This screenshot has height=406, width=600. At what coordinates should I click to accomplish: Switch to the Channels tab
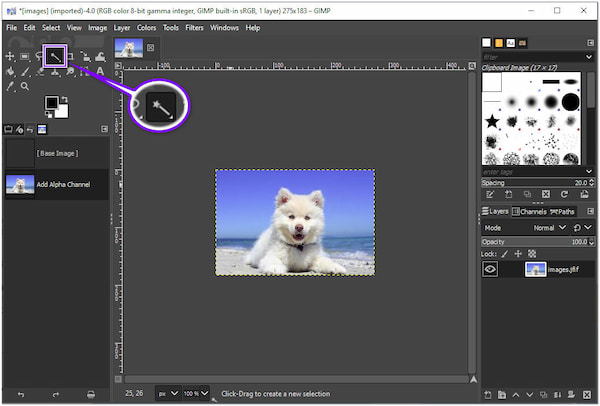click(530, 211)
